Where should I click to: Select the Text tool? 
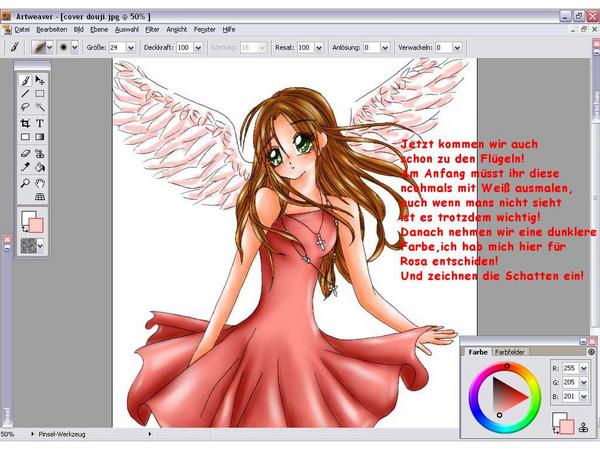pyautogui.click(x=40, y=123)
